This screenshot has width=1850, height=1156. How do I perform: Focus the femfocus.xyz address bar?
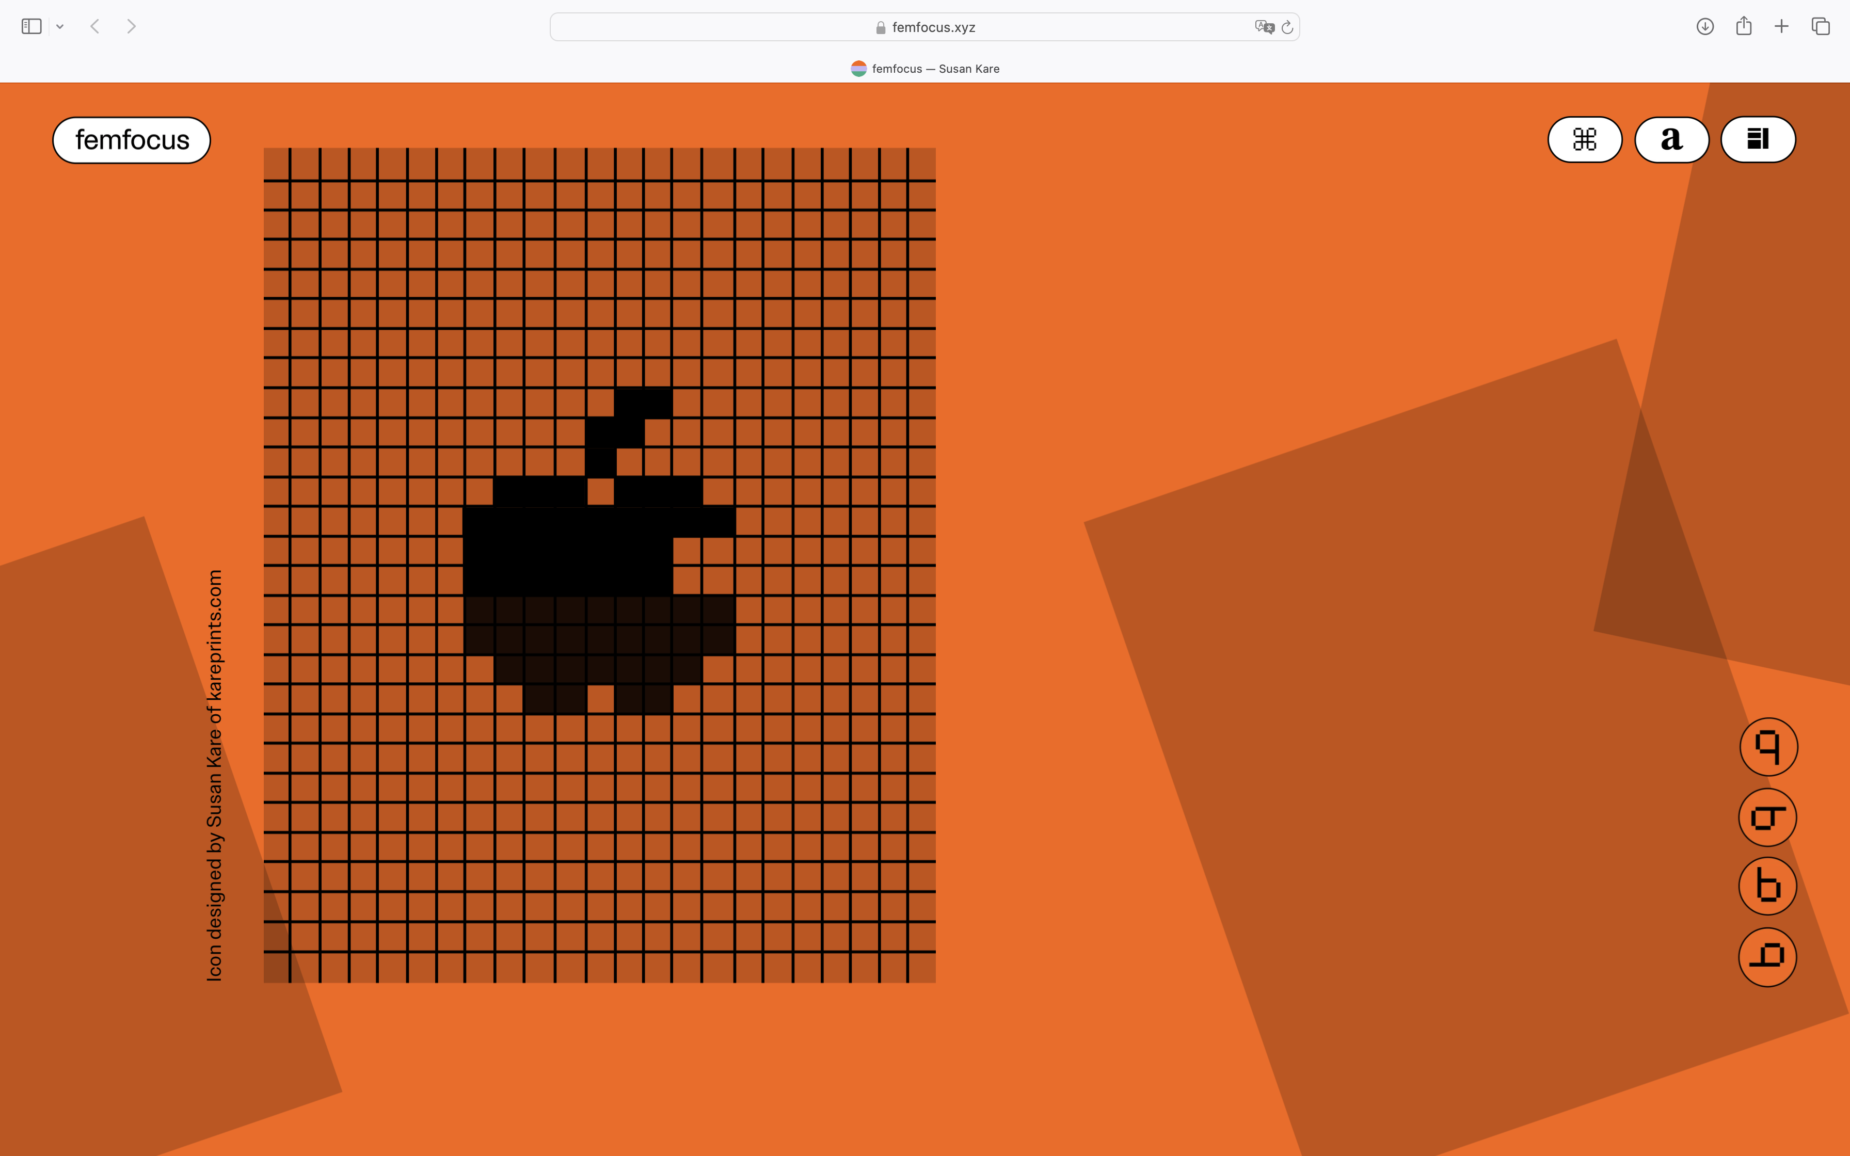coord(924,27)
